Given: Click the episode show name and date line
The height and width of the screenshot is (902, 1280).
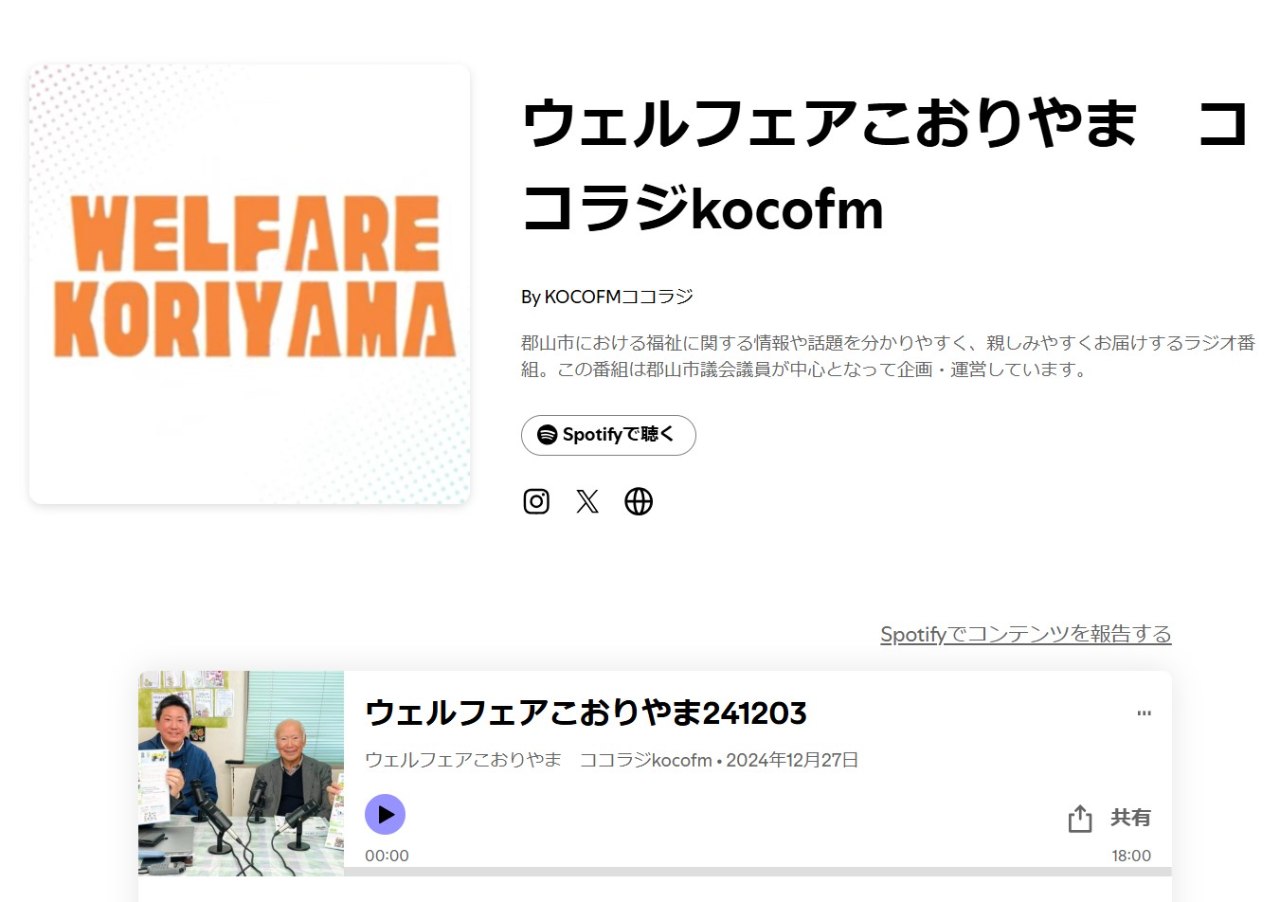Looking at the screenshot, I should point(612,760).
